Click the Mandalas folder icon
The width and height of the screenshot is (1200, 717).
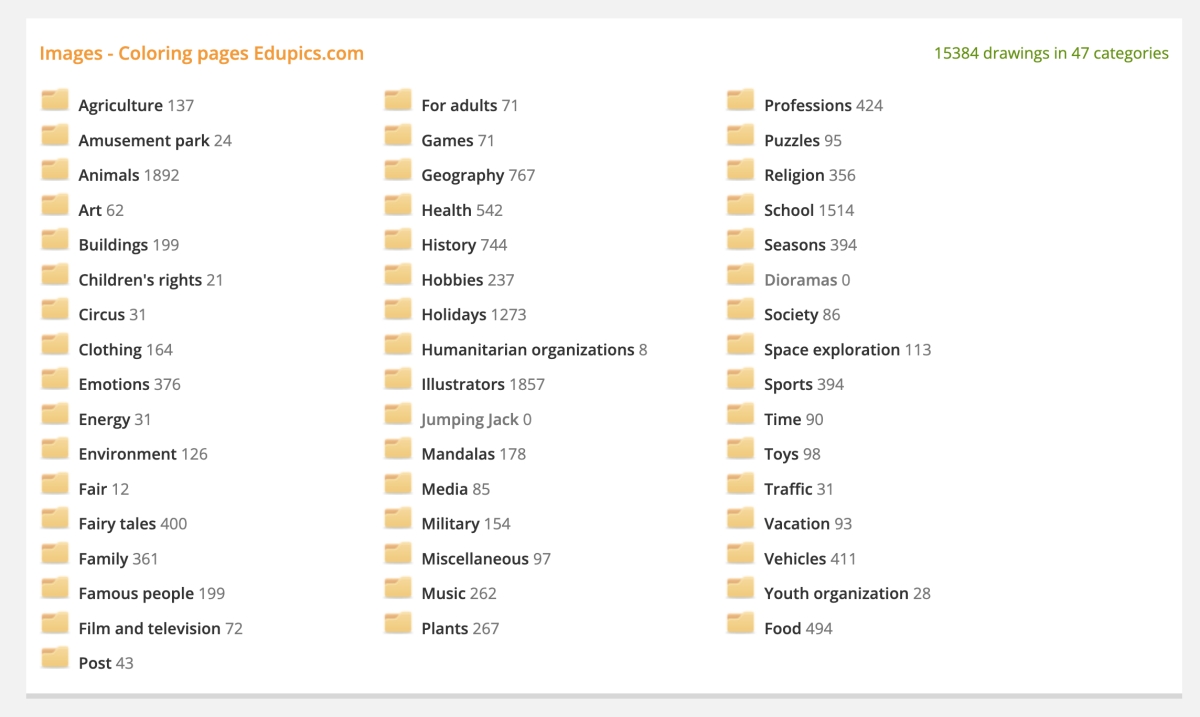click(398, 450)
